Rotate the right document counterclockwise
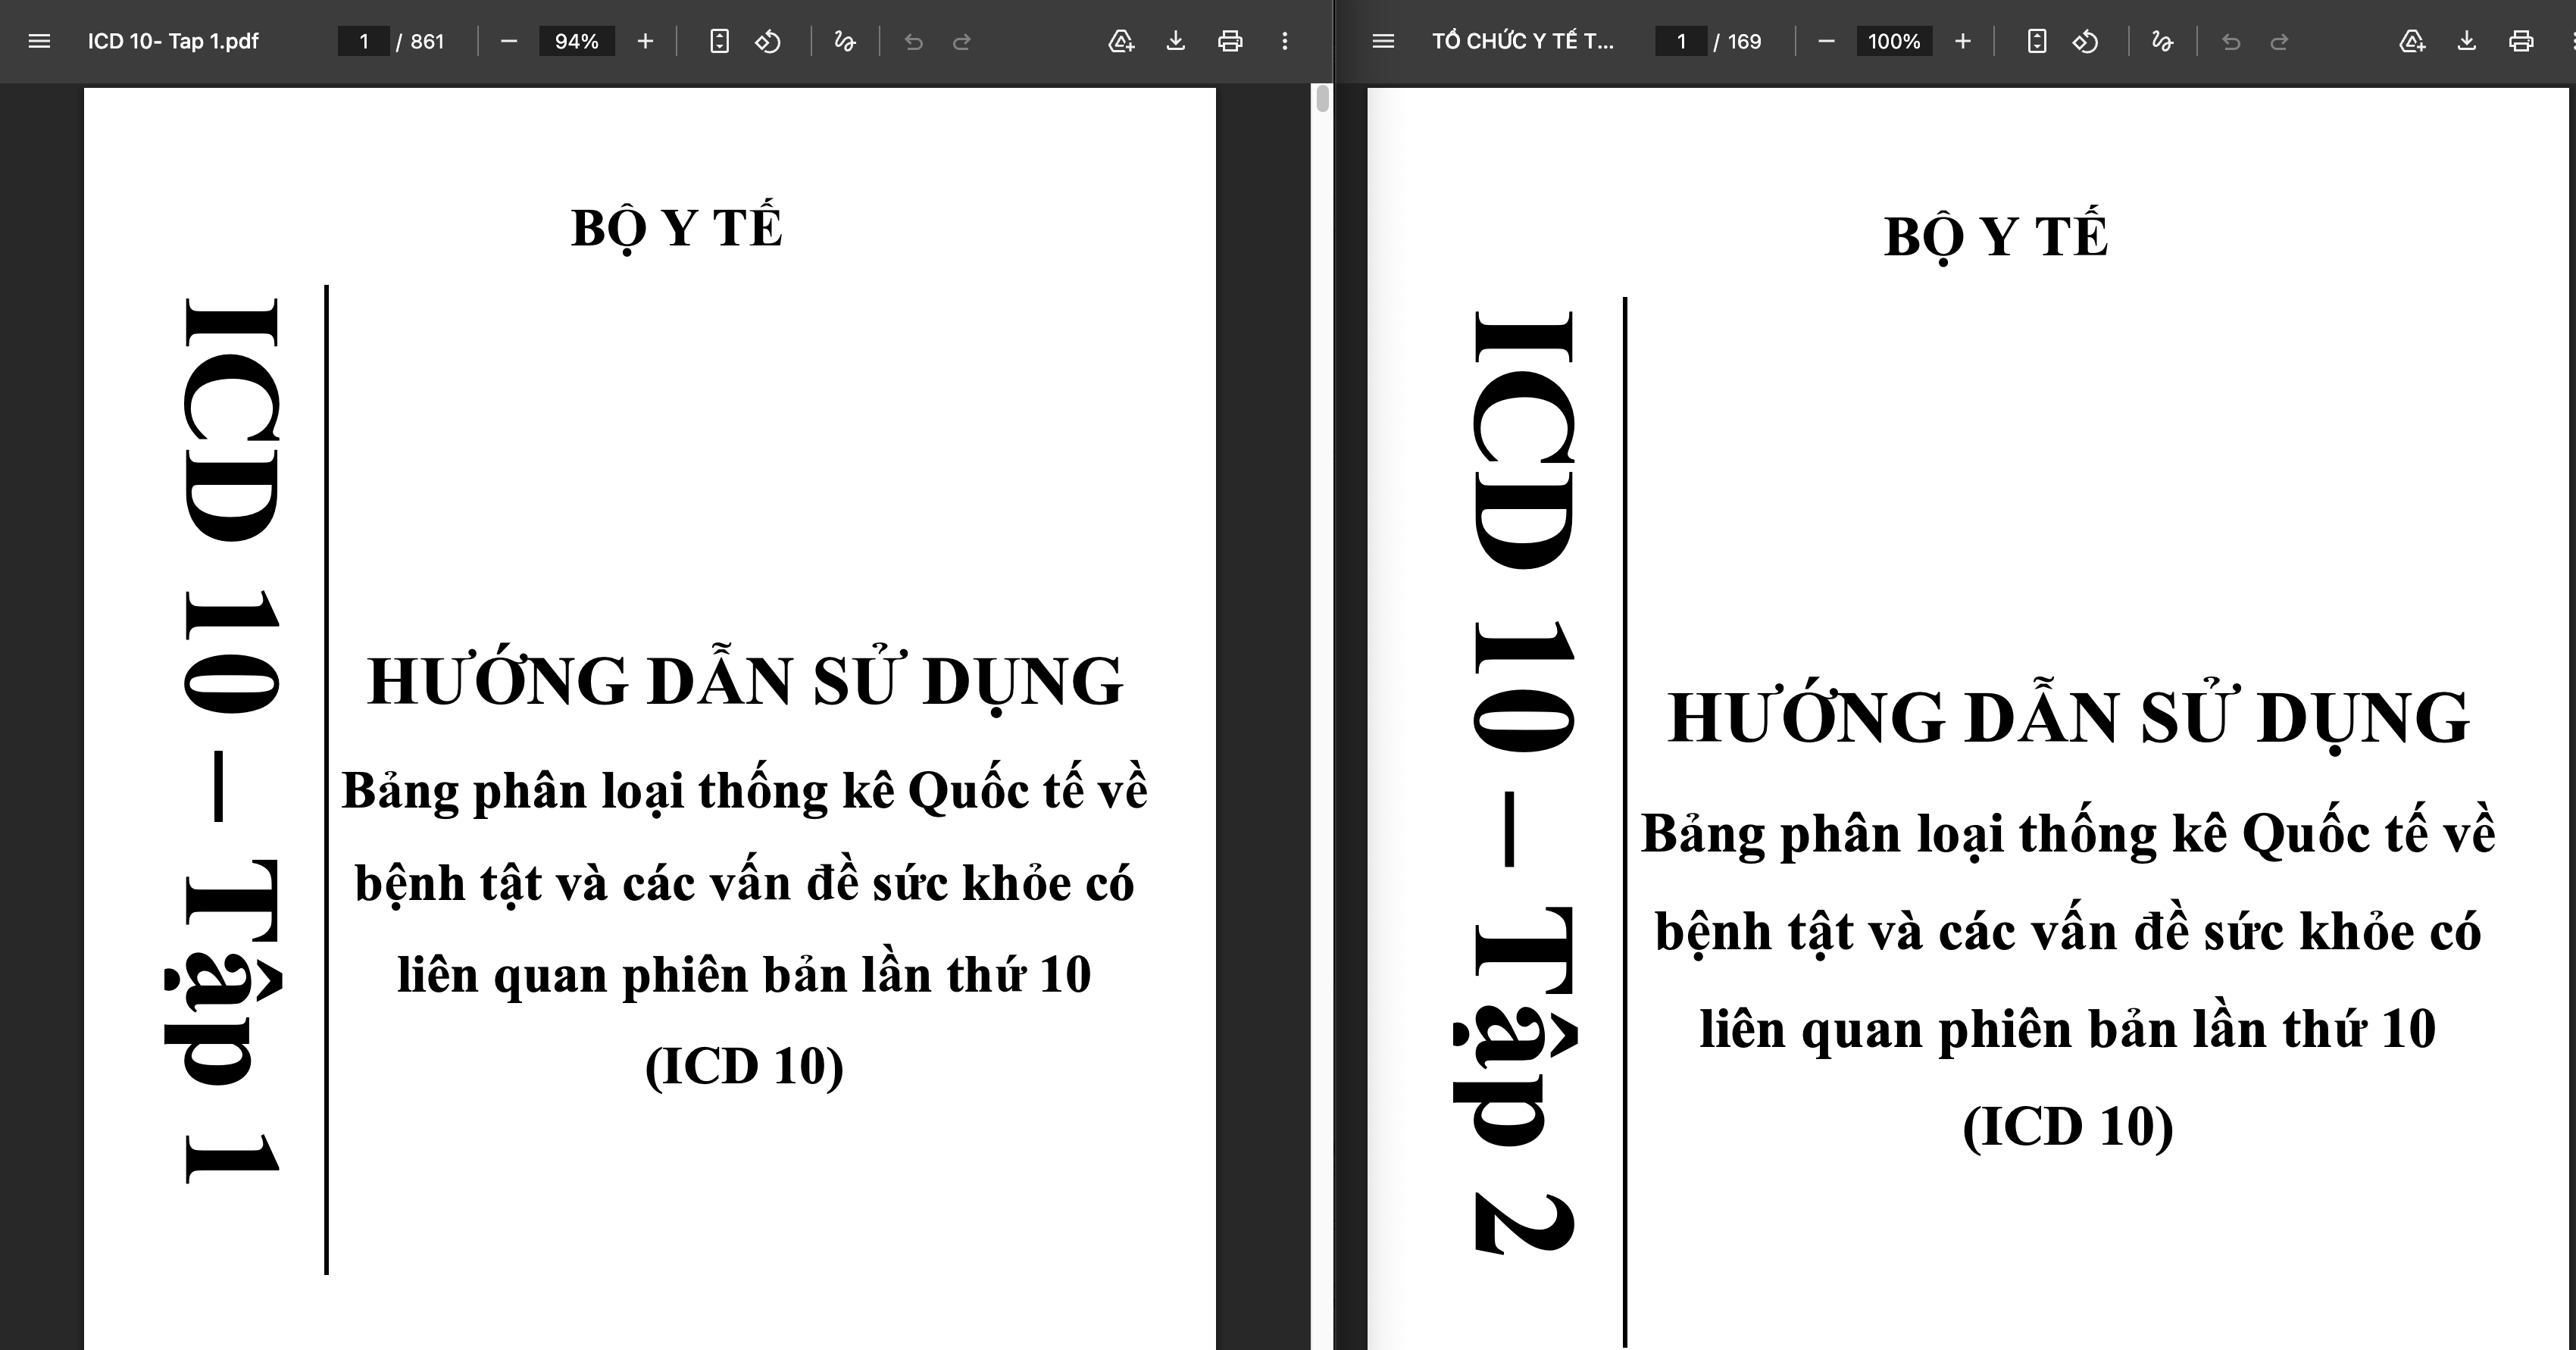The height and width of the screenshot is (1350, 2576). [x=2085, y=41]
